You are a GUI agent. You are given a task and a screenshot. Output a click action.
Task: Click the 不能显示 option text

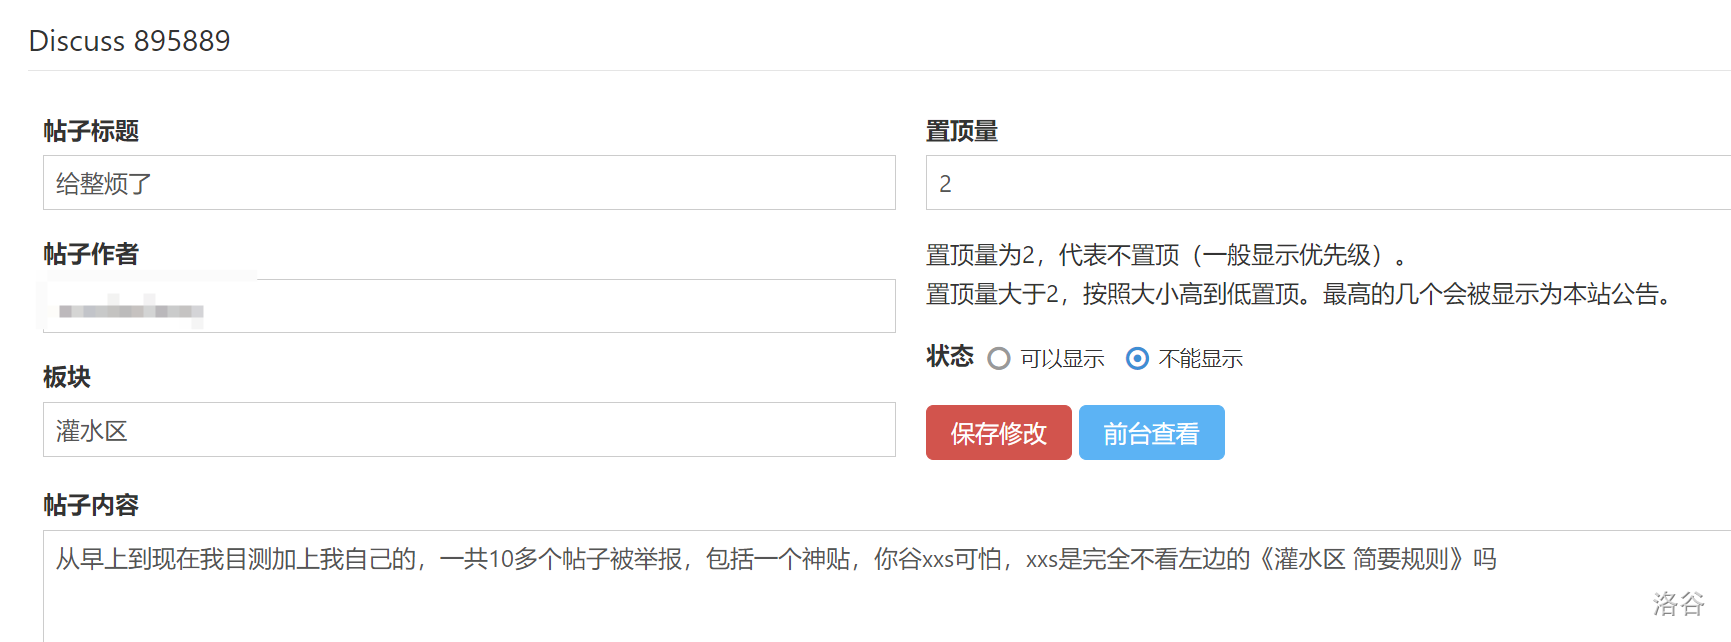(x=1200, y=359)
